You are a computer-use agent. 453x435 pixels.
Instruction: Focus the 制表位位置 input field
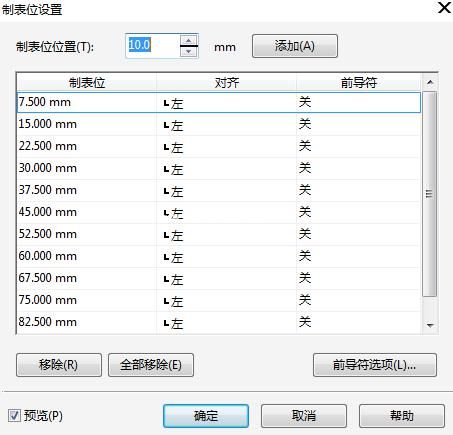(x=153, y=46)
